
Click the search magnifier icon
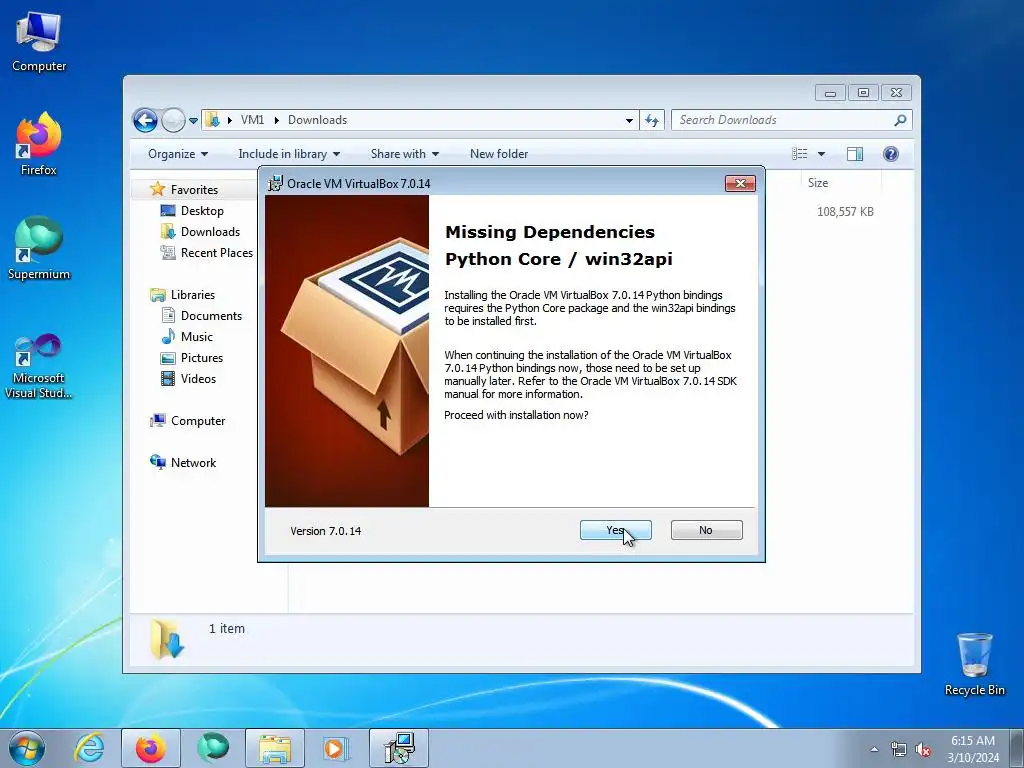coord(901,120)
